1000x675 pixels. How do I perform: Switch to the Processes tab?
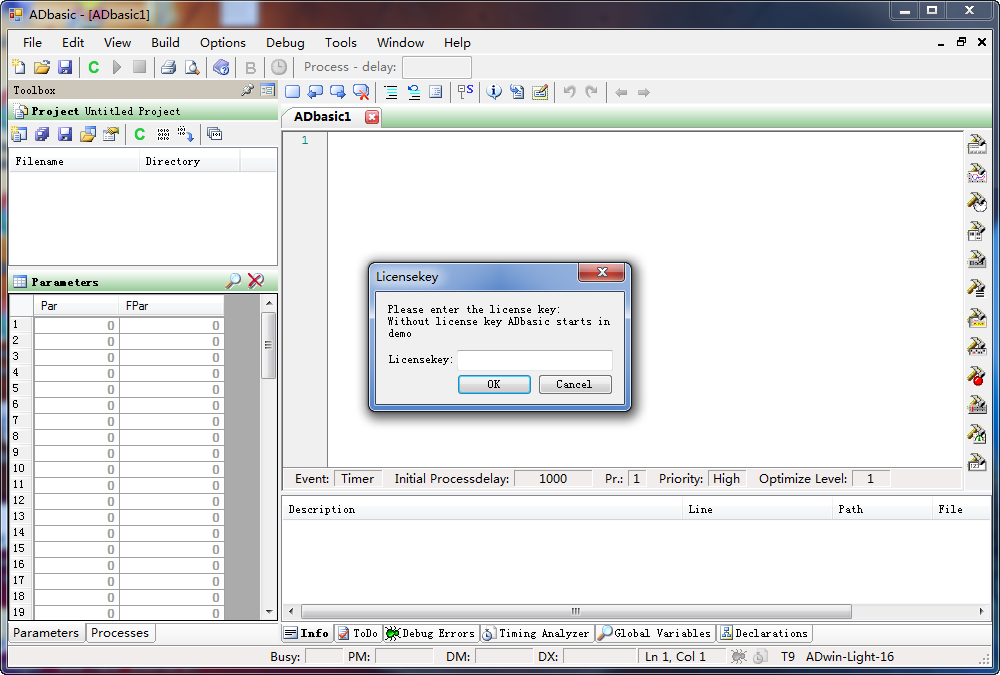click(x=120, y=633)
